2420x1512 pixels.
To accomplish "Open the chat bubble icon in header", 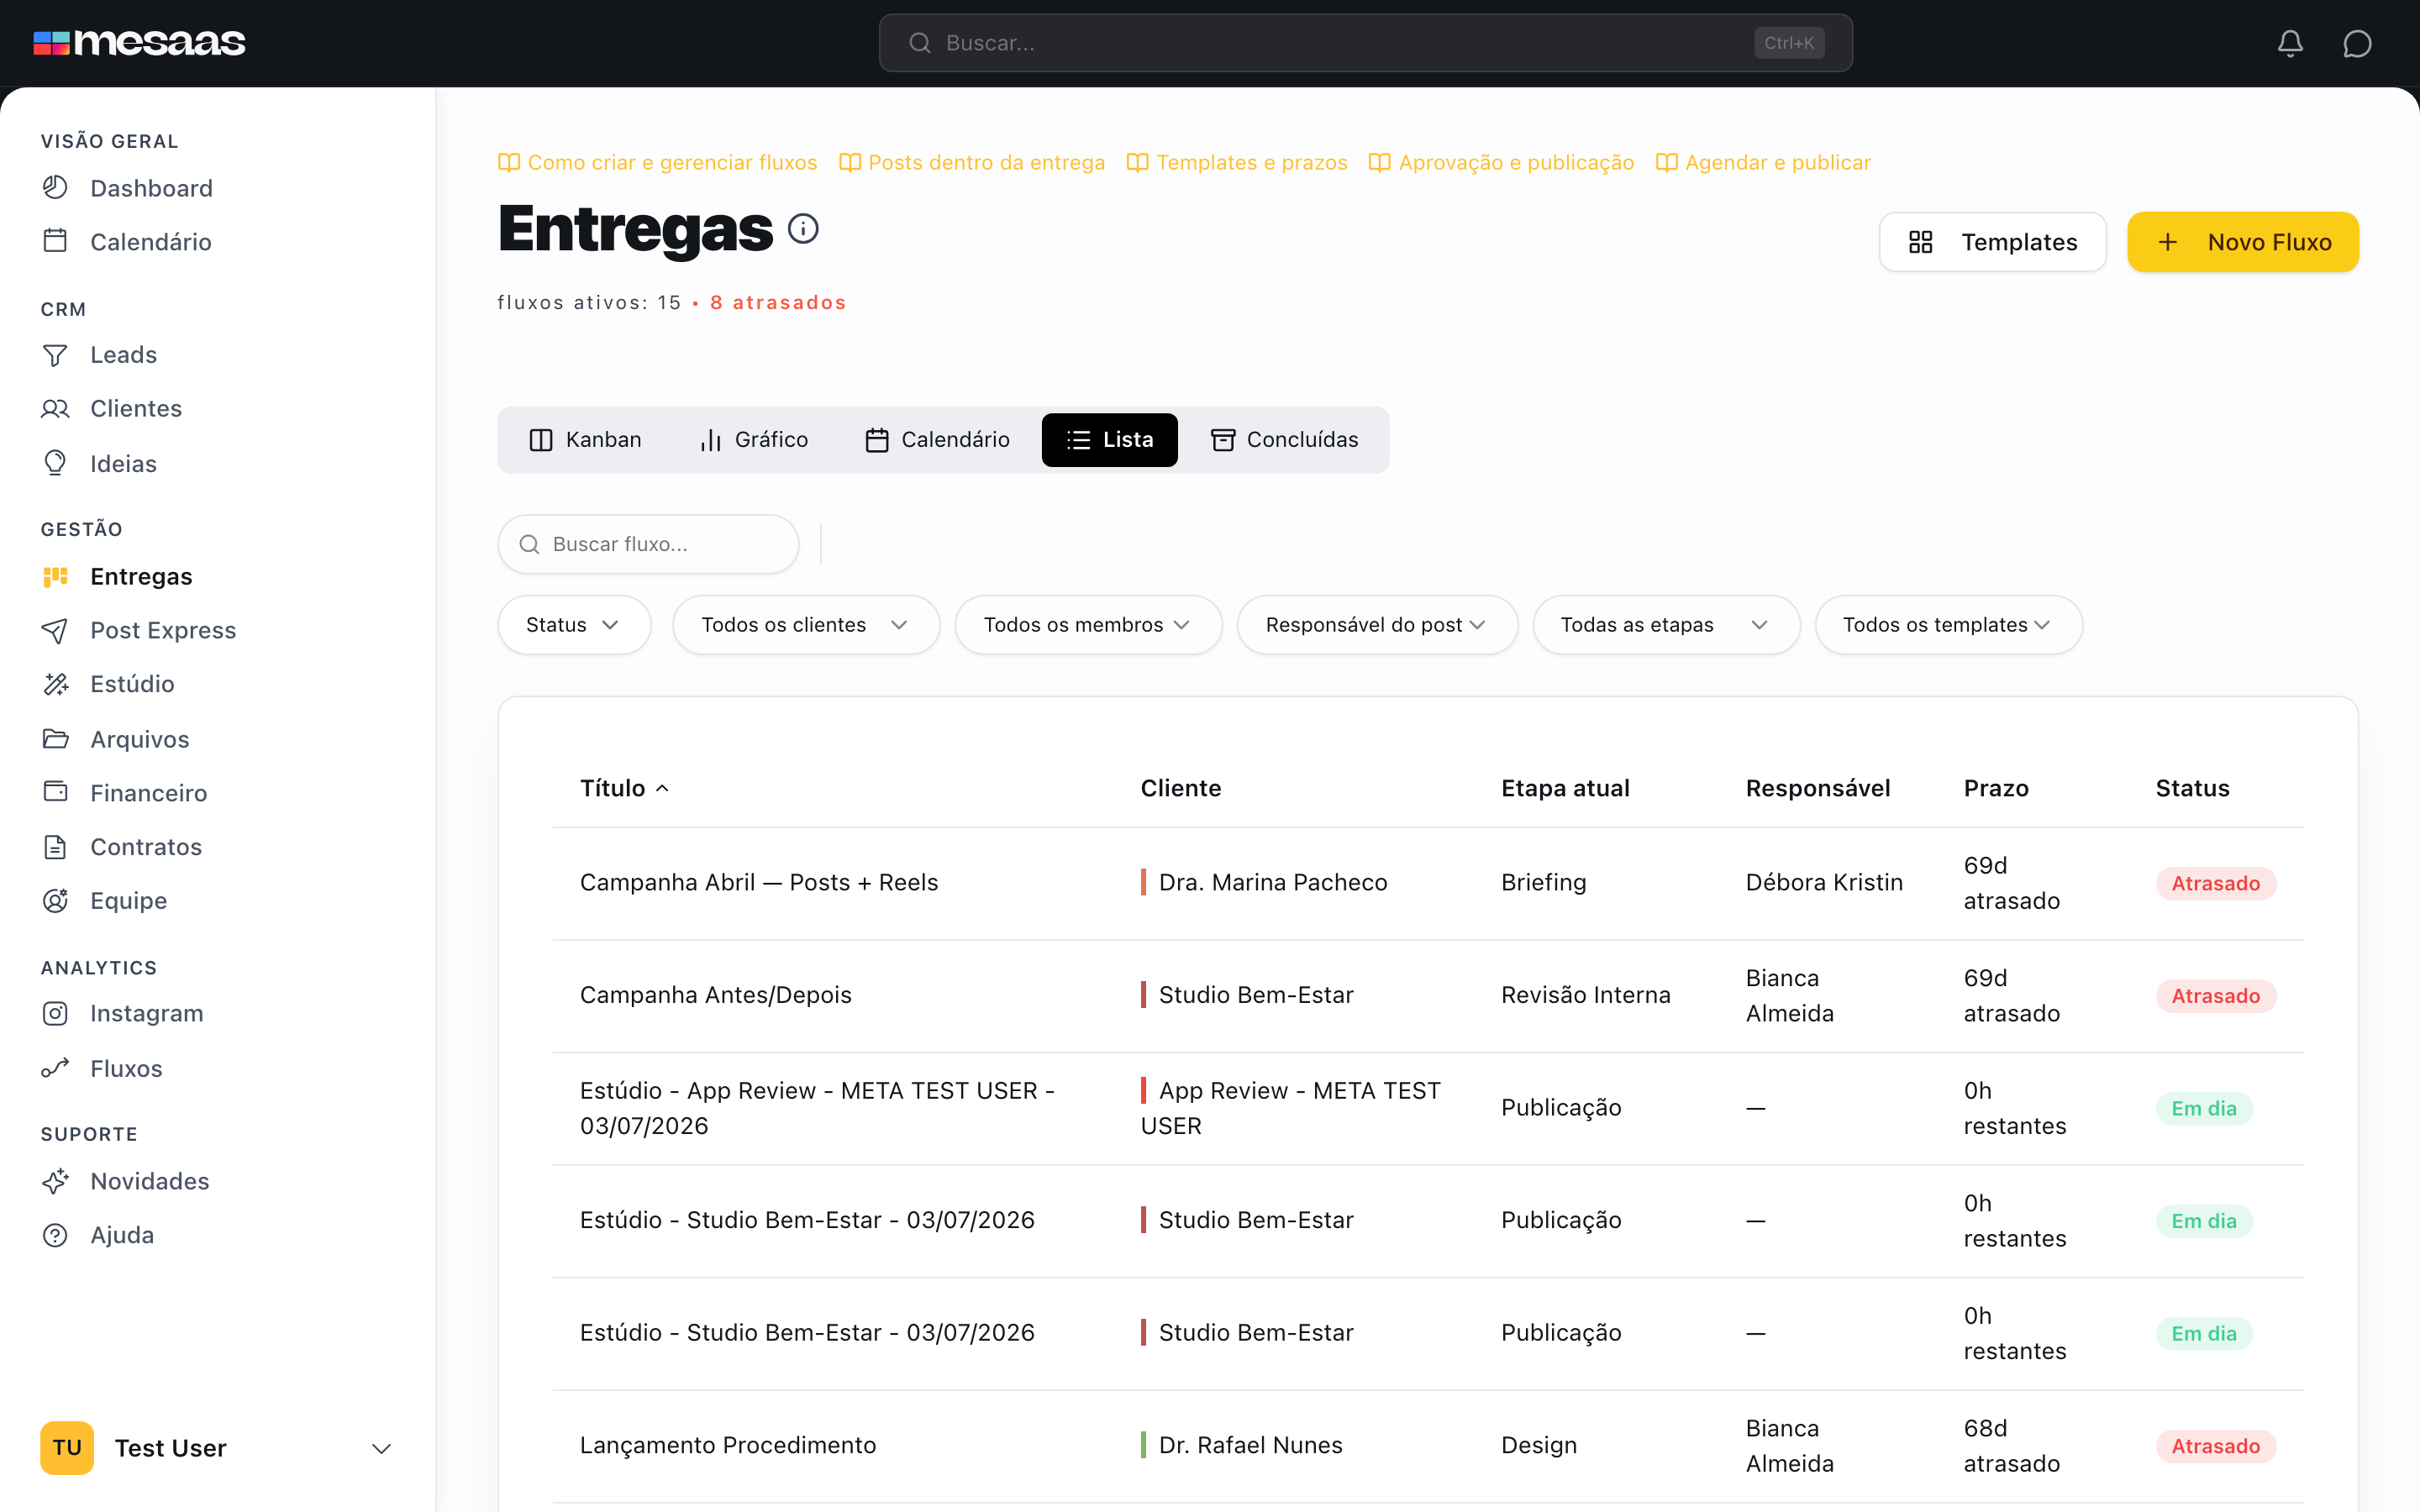I will pyautogui.click(x=2357, y=43).
